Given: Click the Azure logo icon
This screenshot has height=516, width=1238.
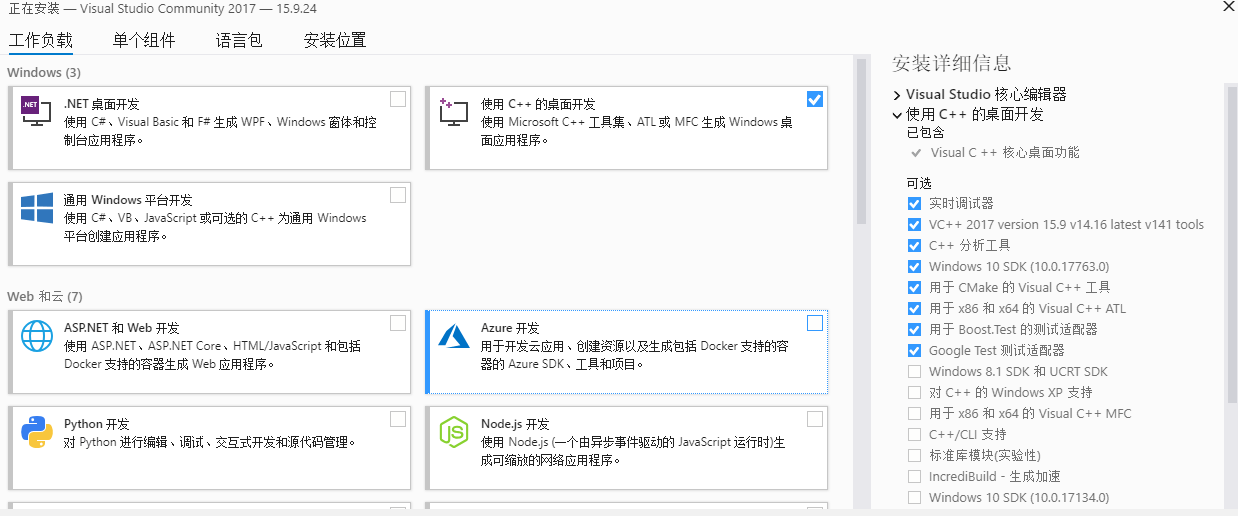Looking at the screenshot, I should [454, 337].
